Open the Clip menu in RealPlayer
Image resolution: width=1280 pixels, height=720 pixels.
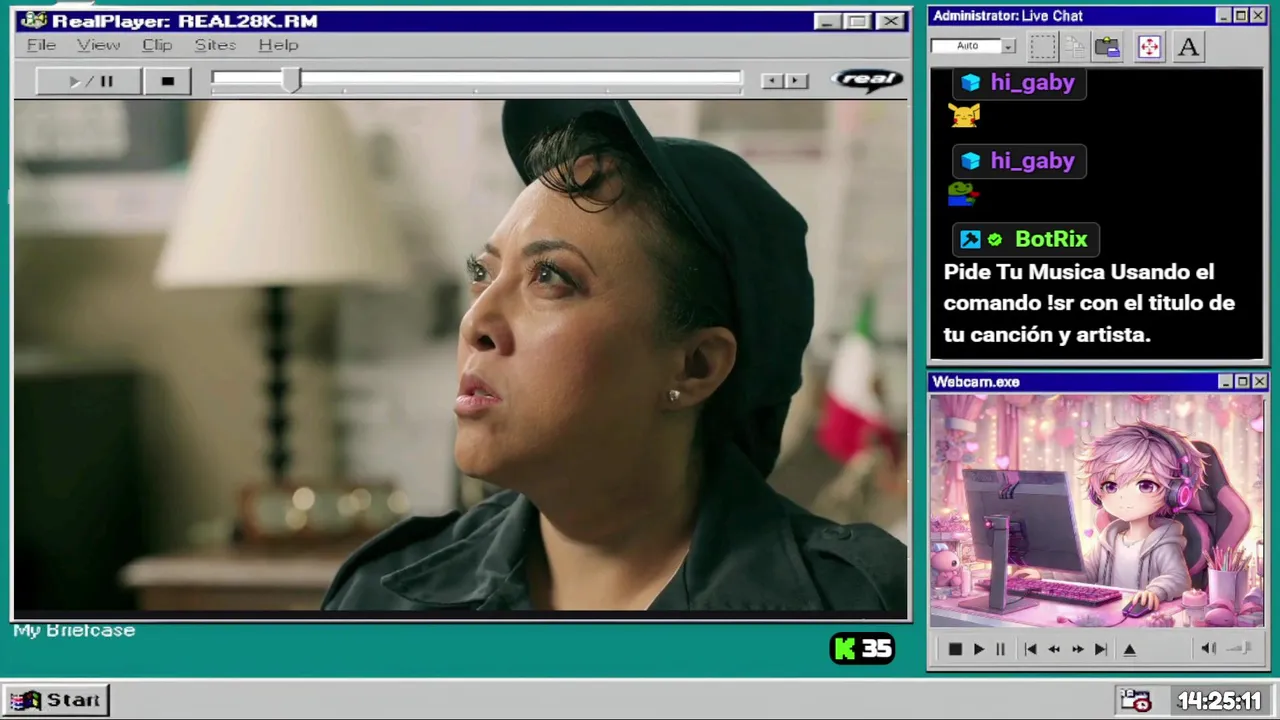click(x=157, y=45)
